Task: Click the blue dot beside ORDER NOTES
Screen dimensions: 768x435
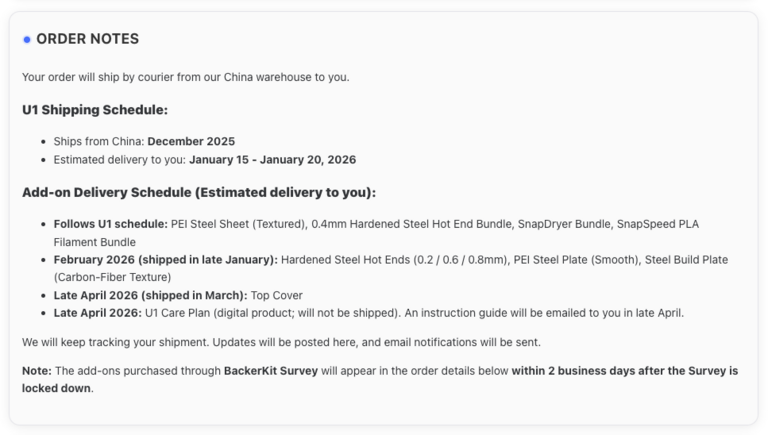Action: 27,40
